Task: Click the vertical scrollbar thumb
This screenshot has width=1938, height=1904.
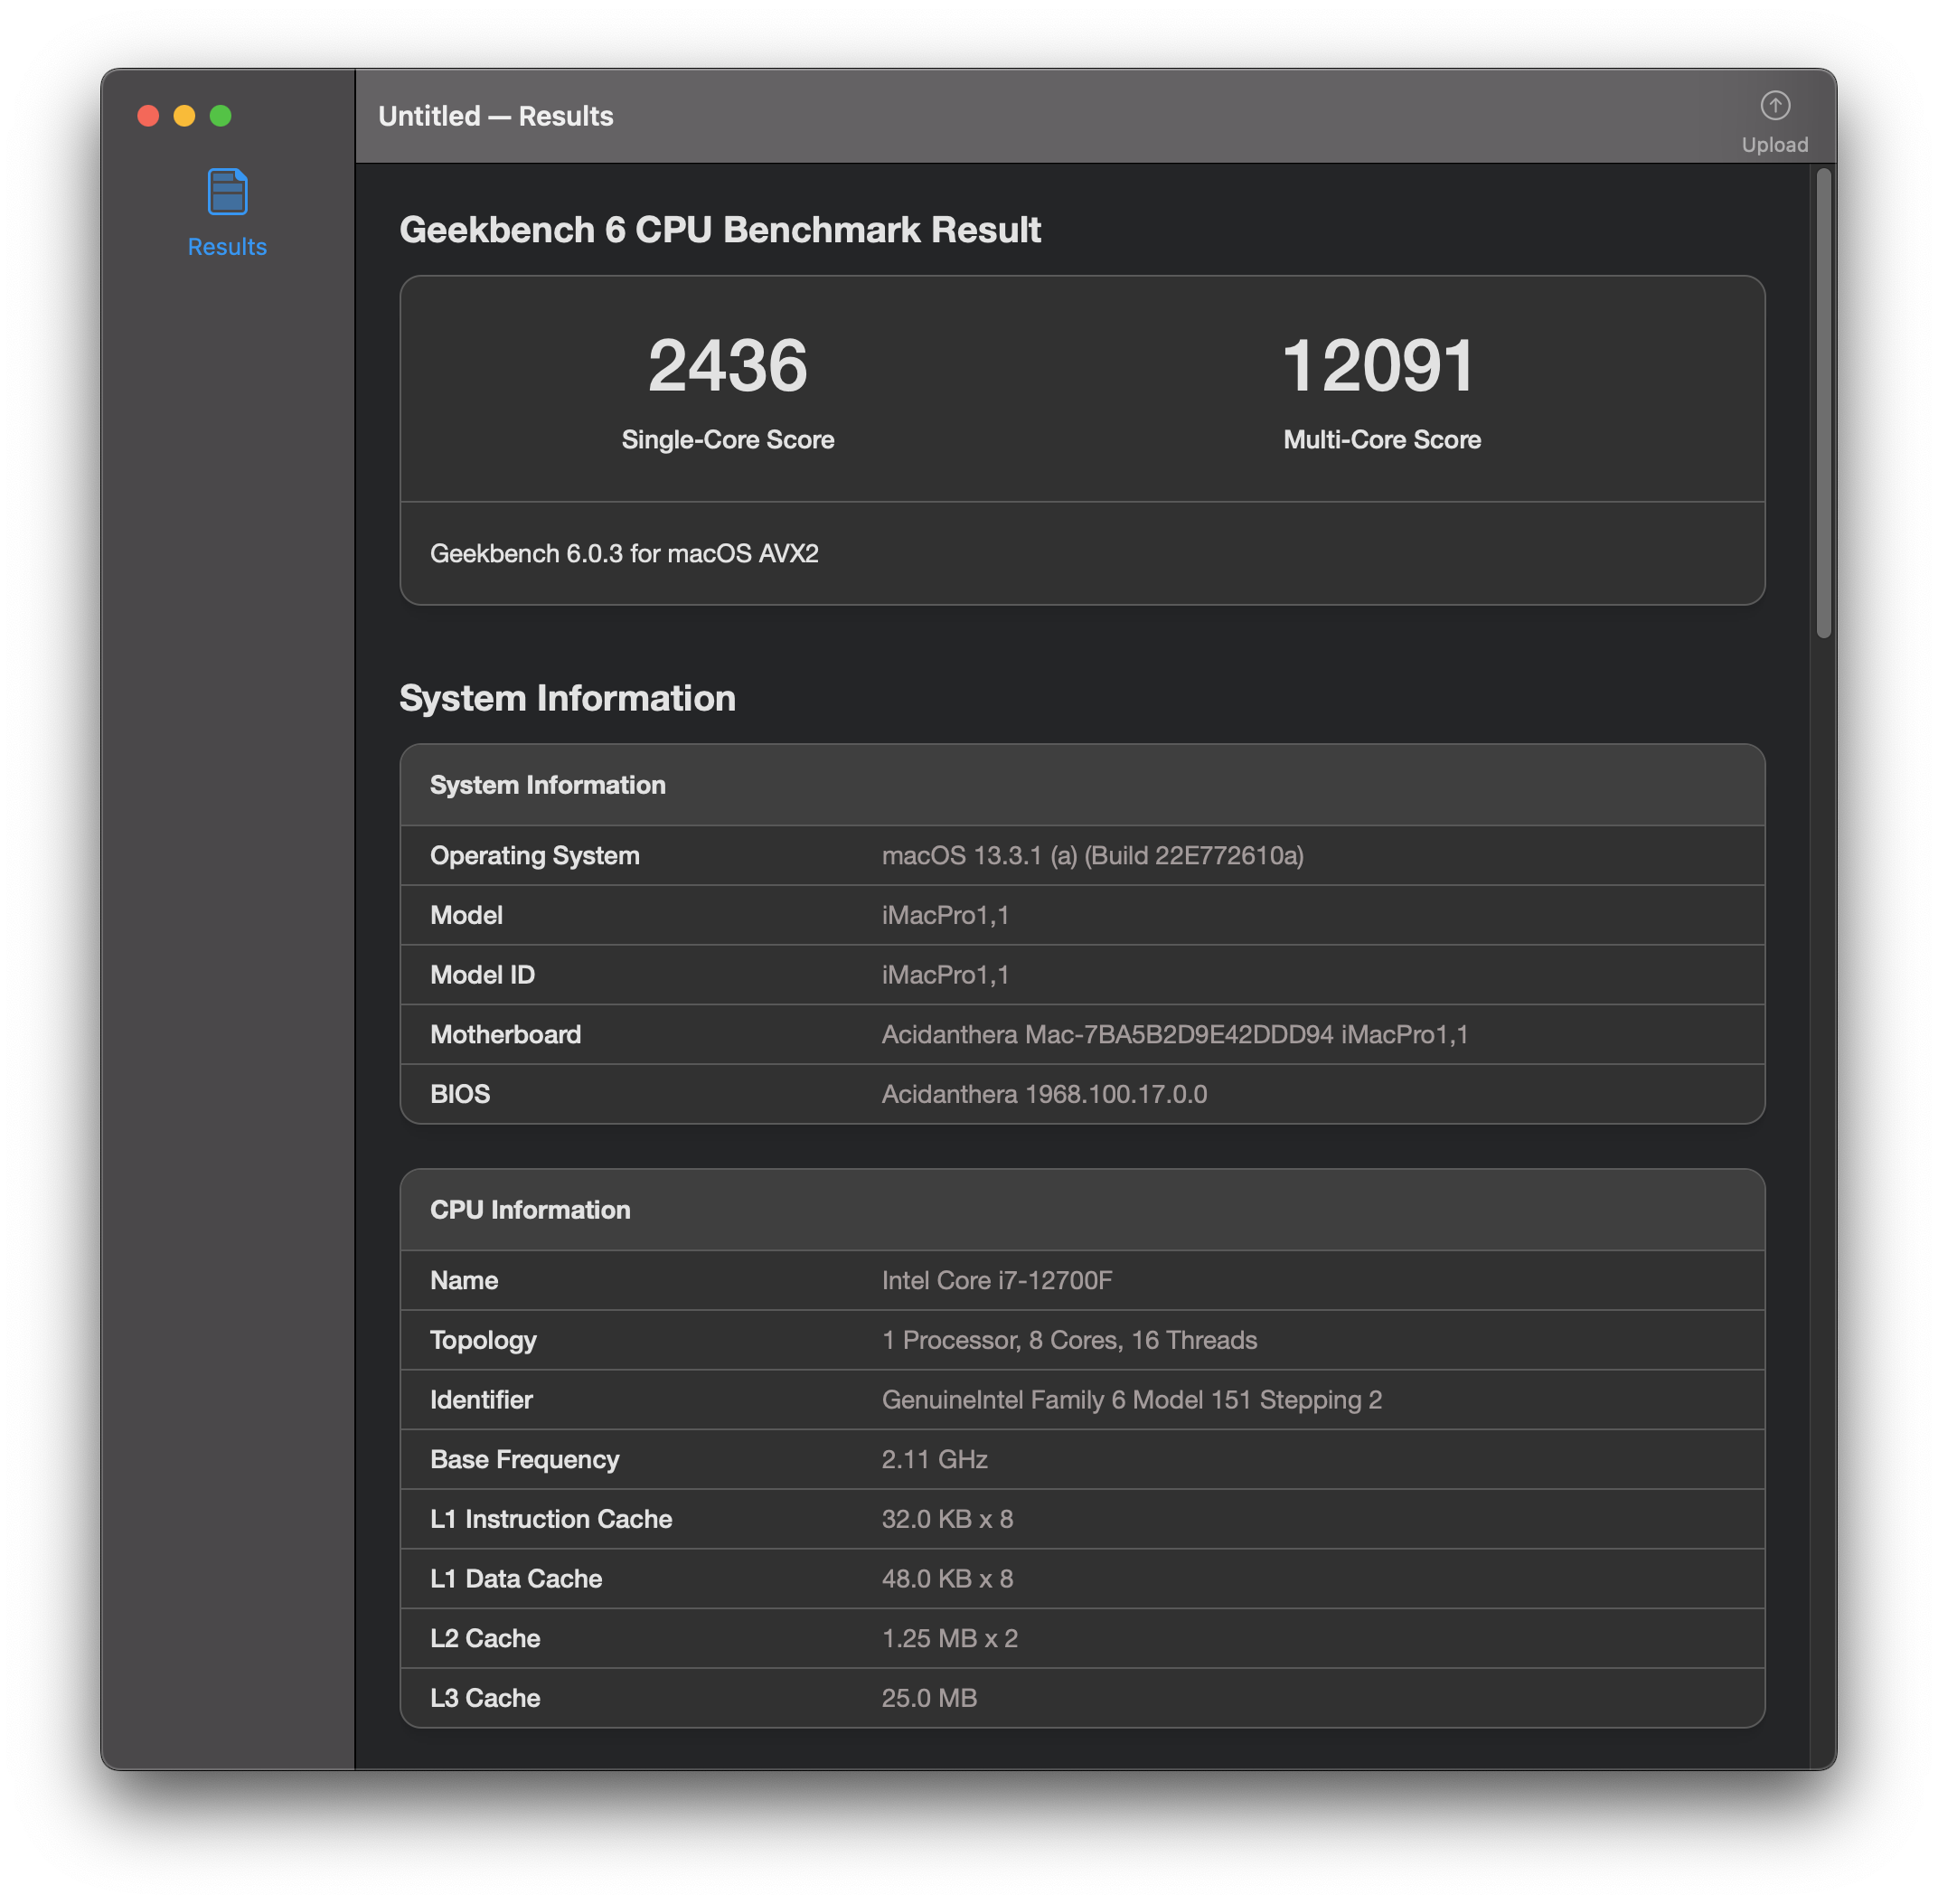Action: 1823,402
